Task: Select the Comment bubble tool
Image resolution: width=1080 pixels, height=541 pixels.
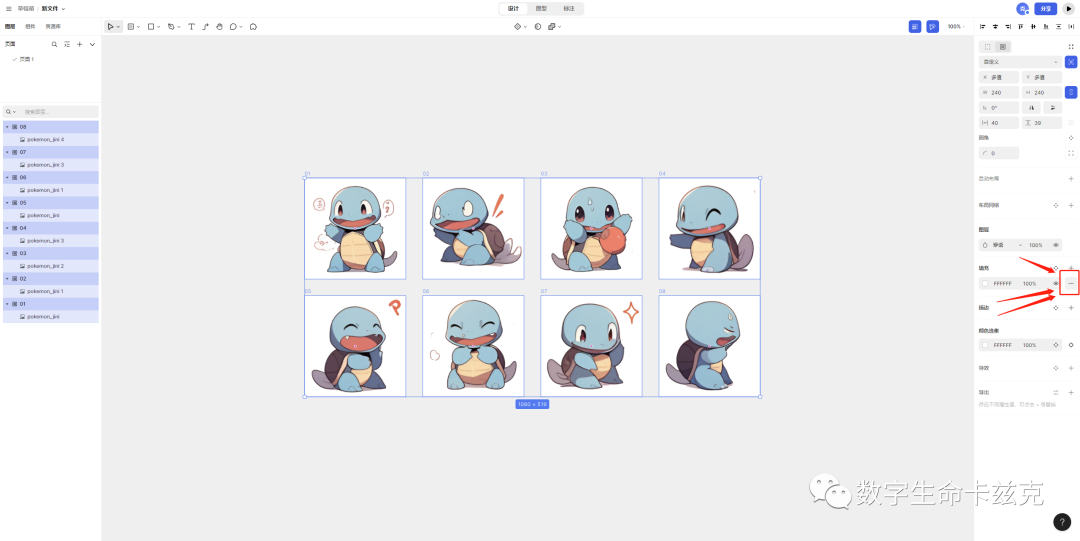Action: pos(233,26)
